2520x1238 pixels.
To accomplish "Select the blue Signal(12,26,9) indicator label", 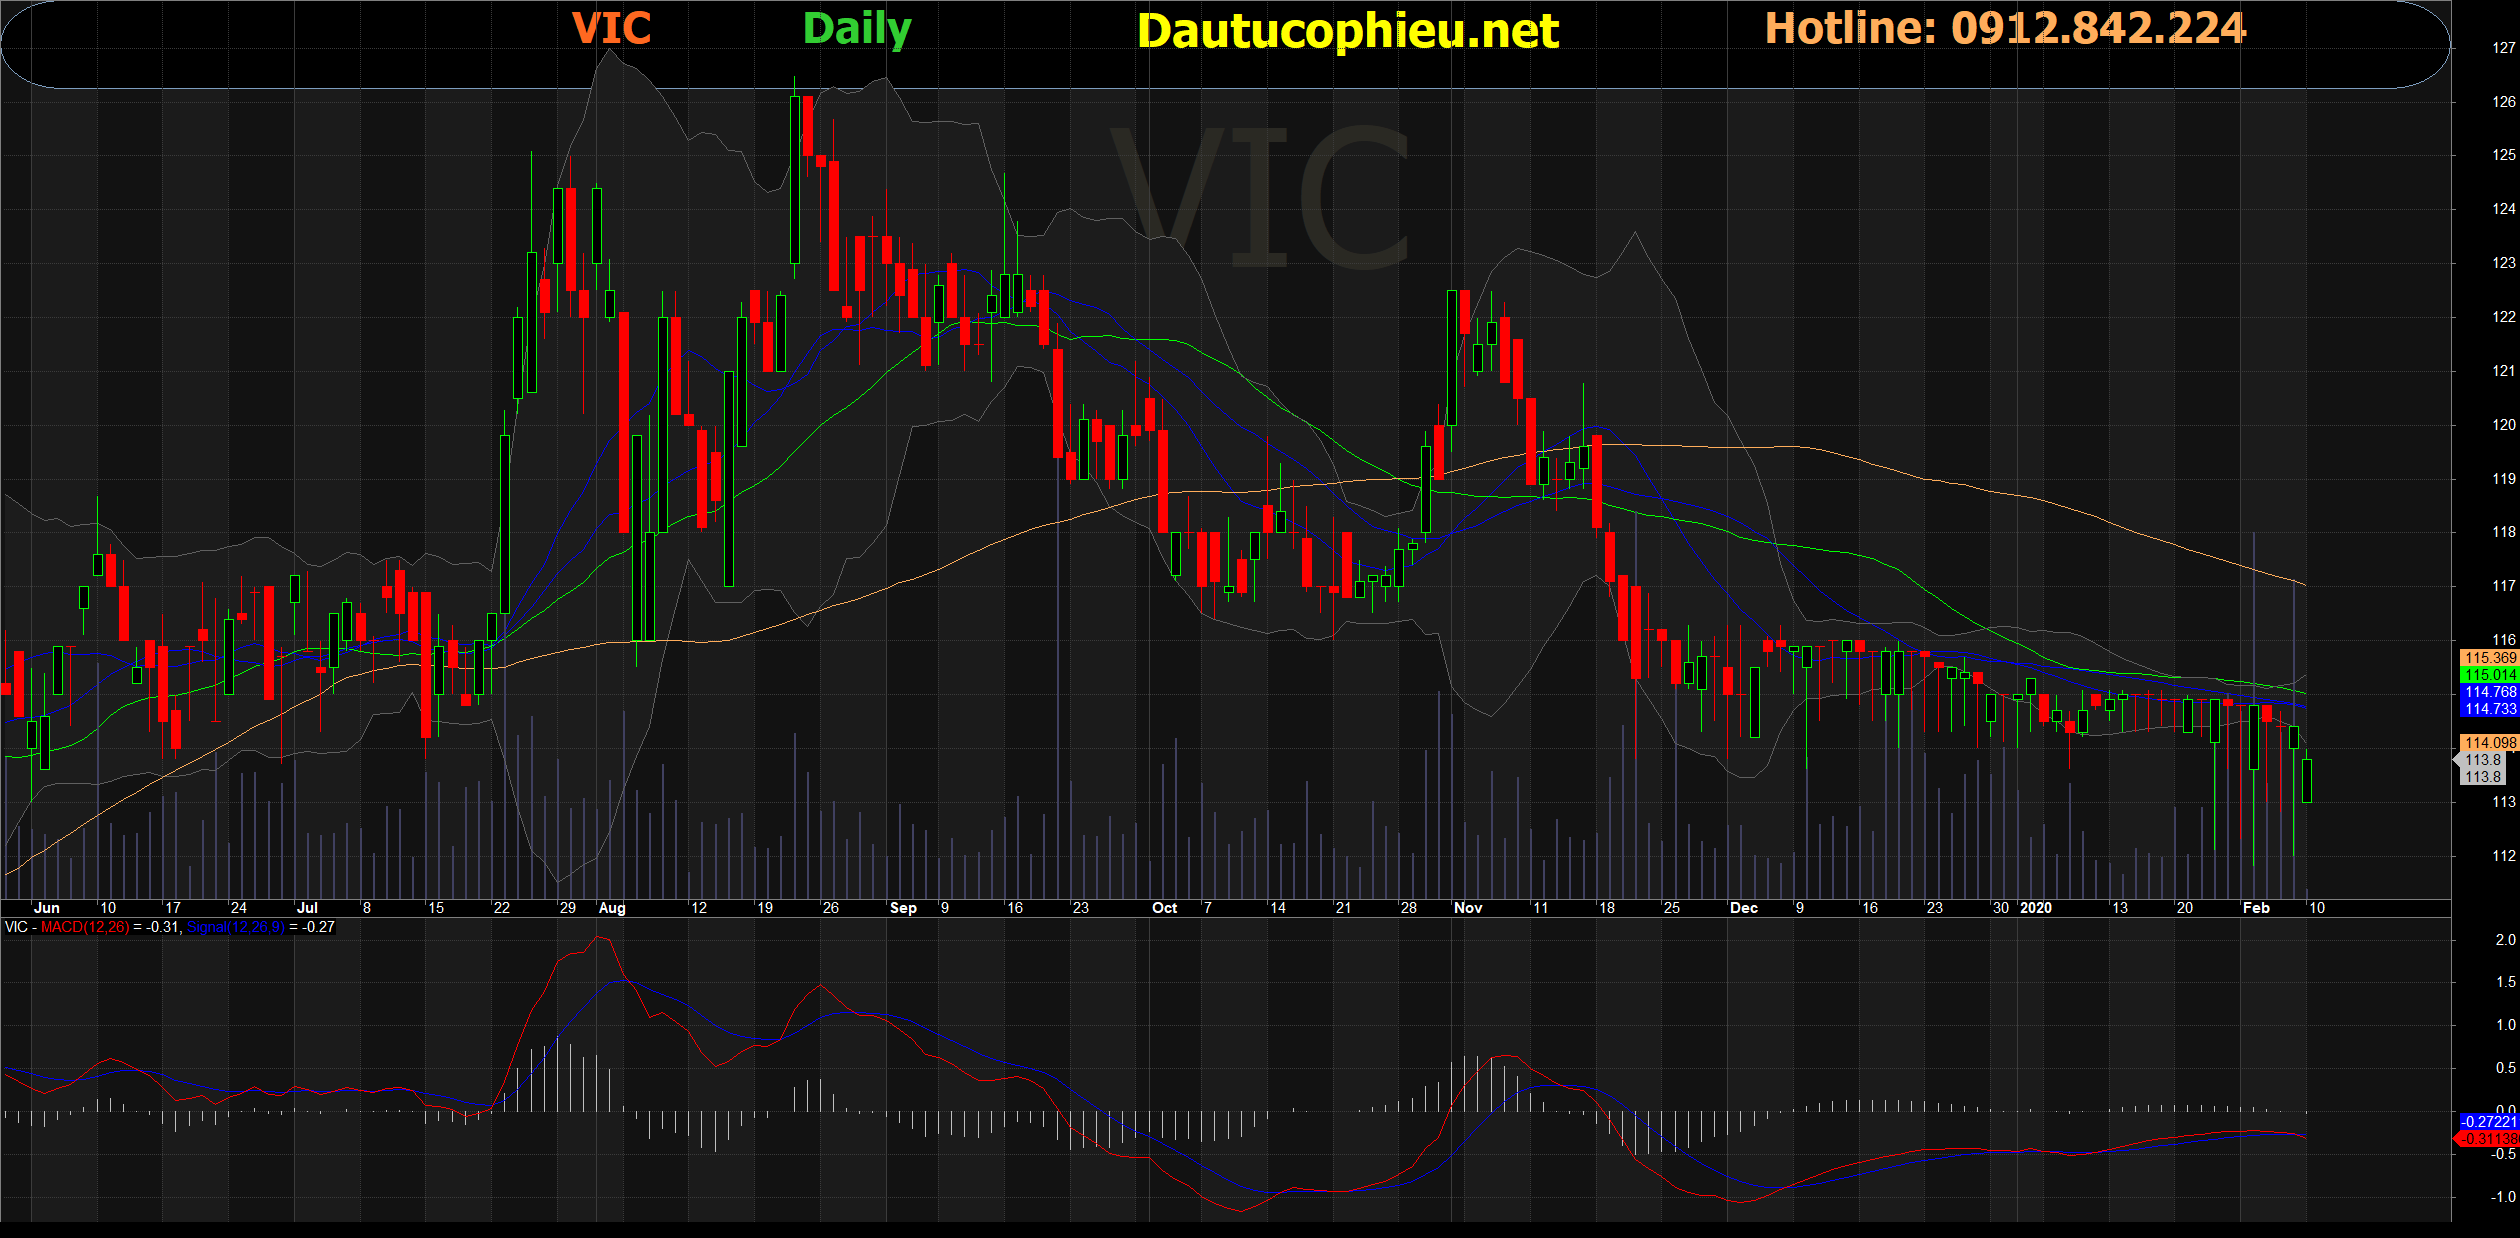I will [x=236, y=927].
